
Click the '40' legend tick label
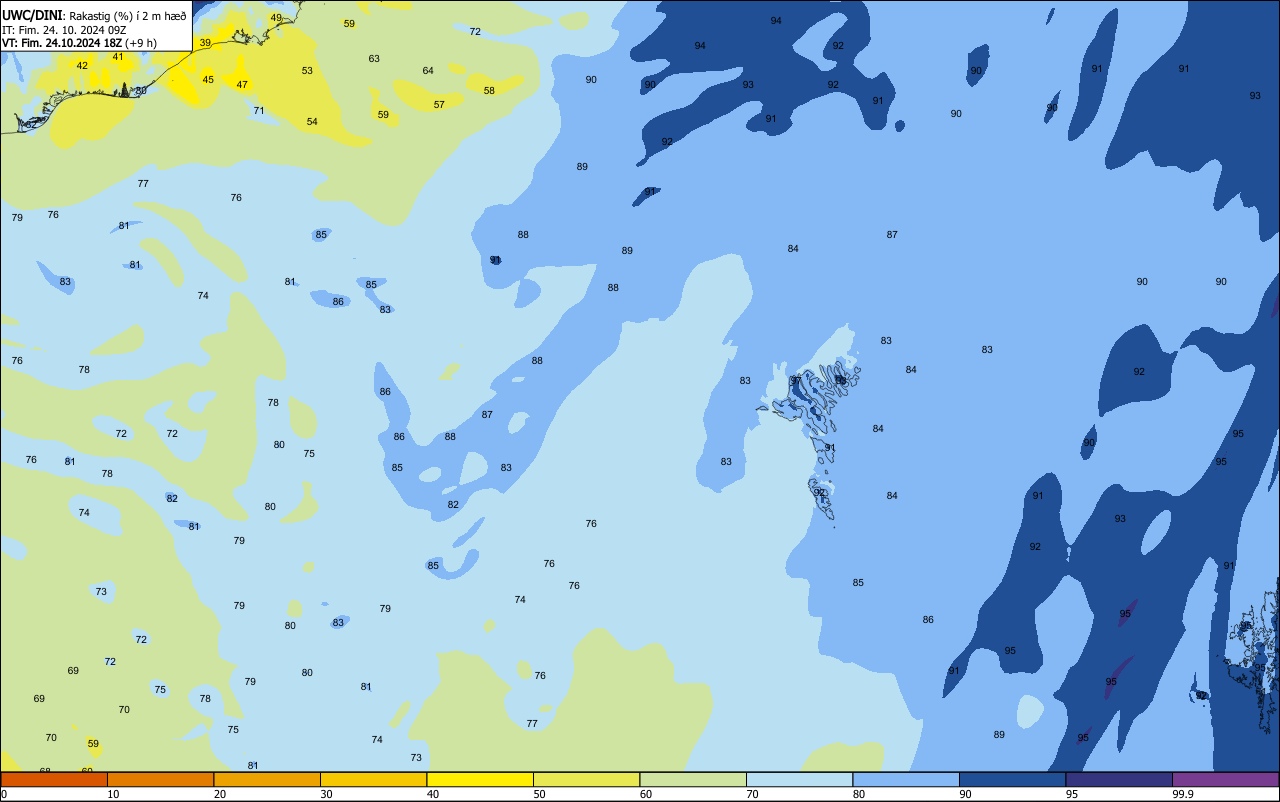pos(433,794)
